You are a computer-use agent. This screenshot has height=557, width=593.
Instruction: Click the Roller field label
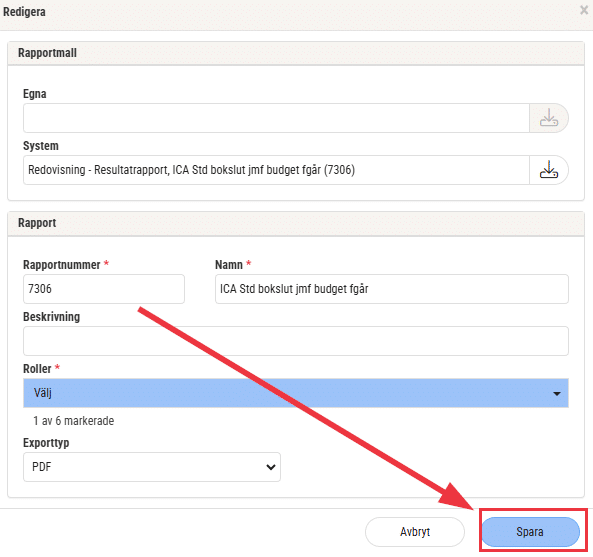pos(37,369)
